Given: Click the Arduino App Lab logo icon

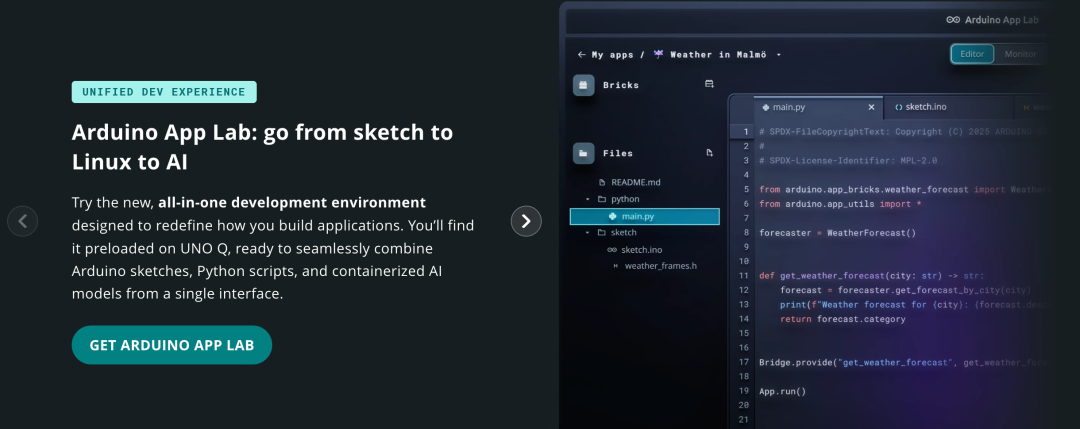Looking at the screenshot, I should pyautogui.click(x=953, y=20).
